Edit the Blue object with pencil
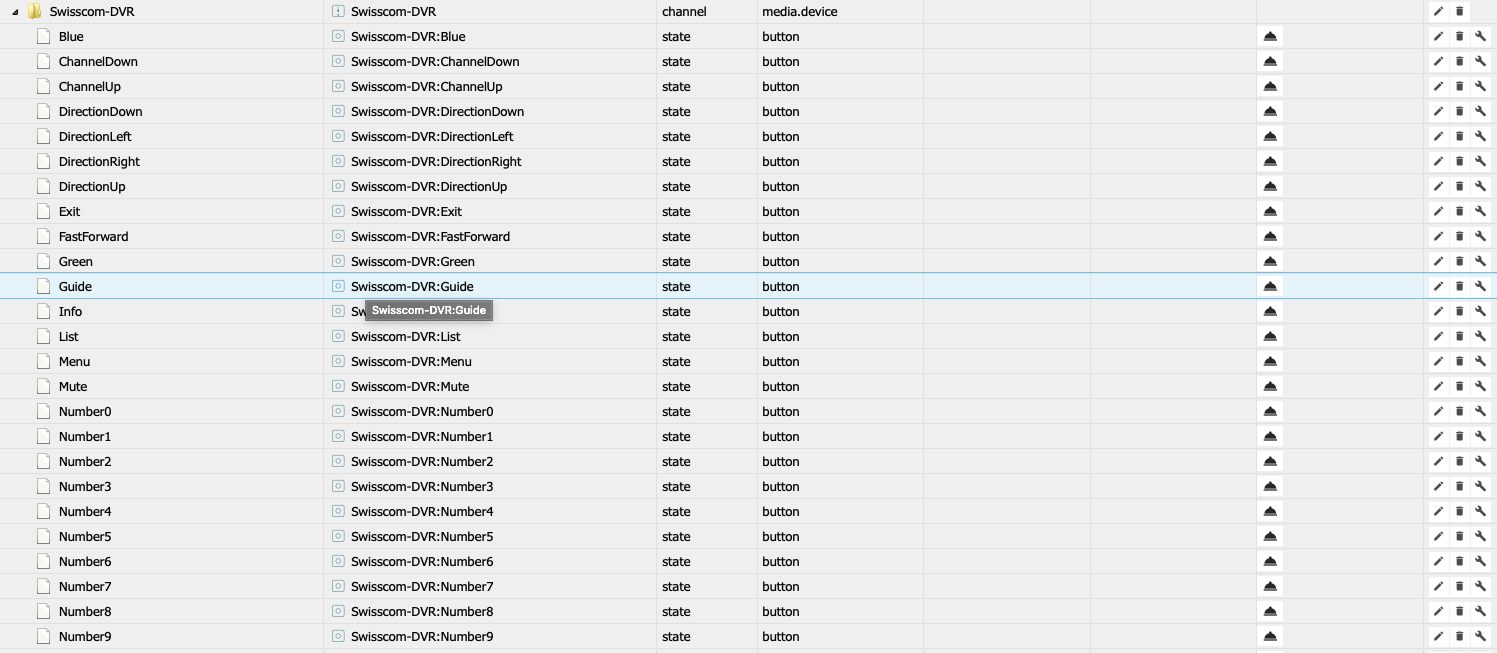 pos(1438,36)
